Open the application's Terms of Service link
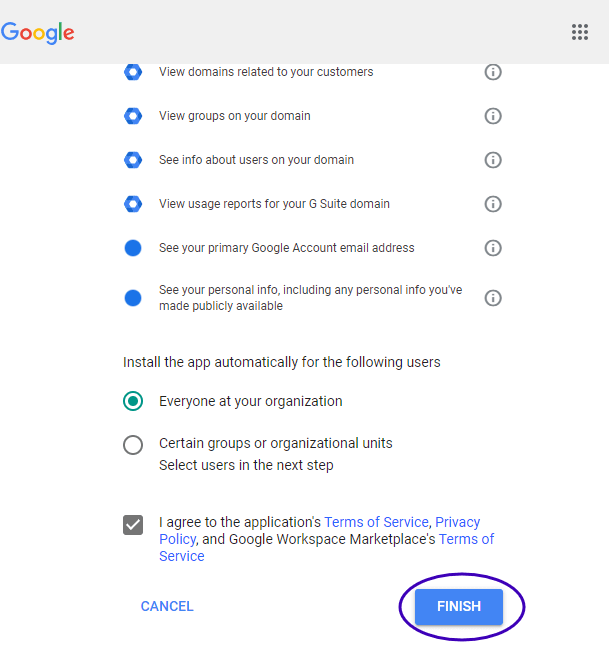 tap(376, 522)
